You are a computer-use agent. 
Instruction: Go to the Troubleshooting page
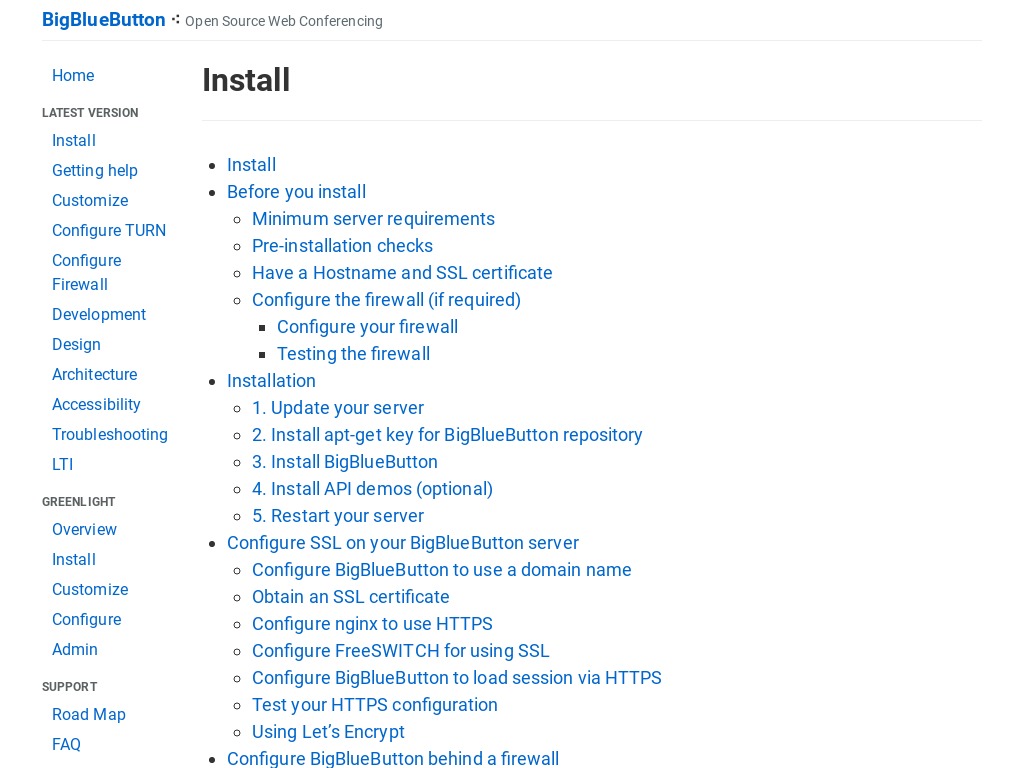pos(110,435)
